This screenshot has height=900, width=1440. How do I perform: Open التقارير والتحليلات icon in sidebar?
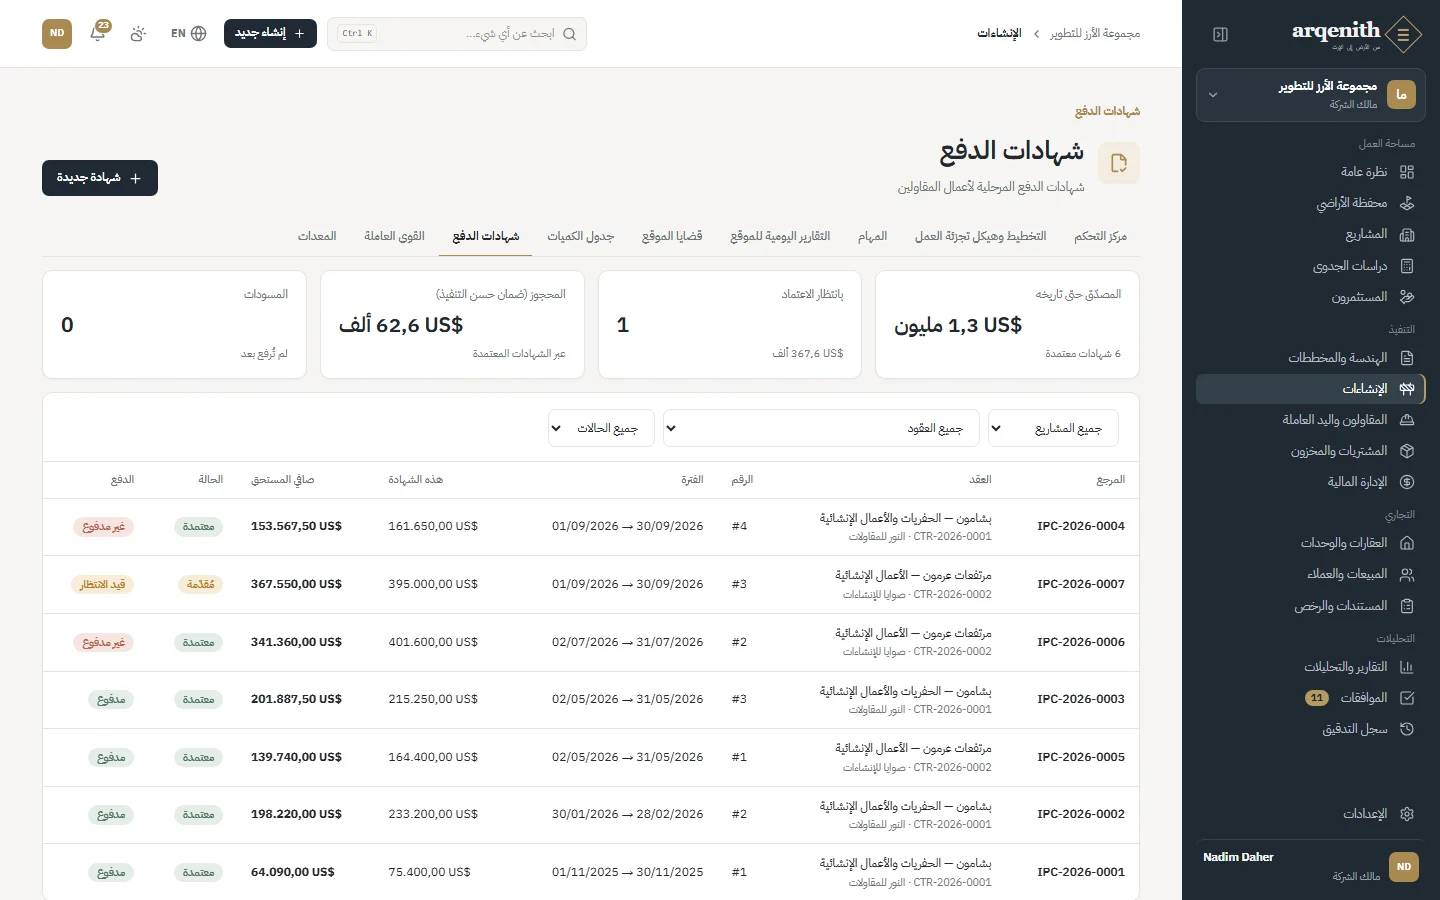(1407, 667)
